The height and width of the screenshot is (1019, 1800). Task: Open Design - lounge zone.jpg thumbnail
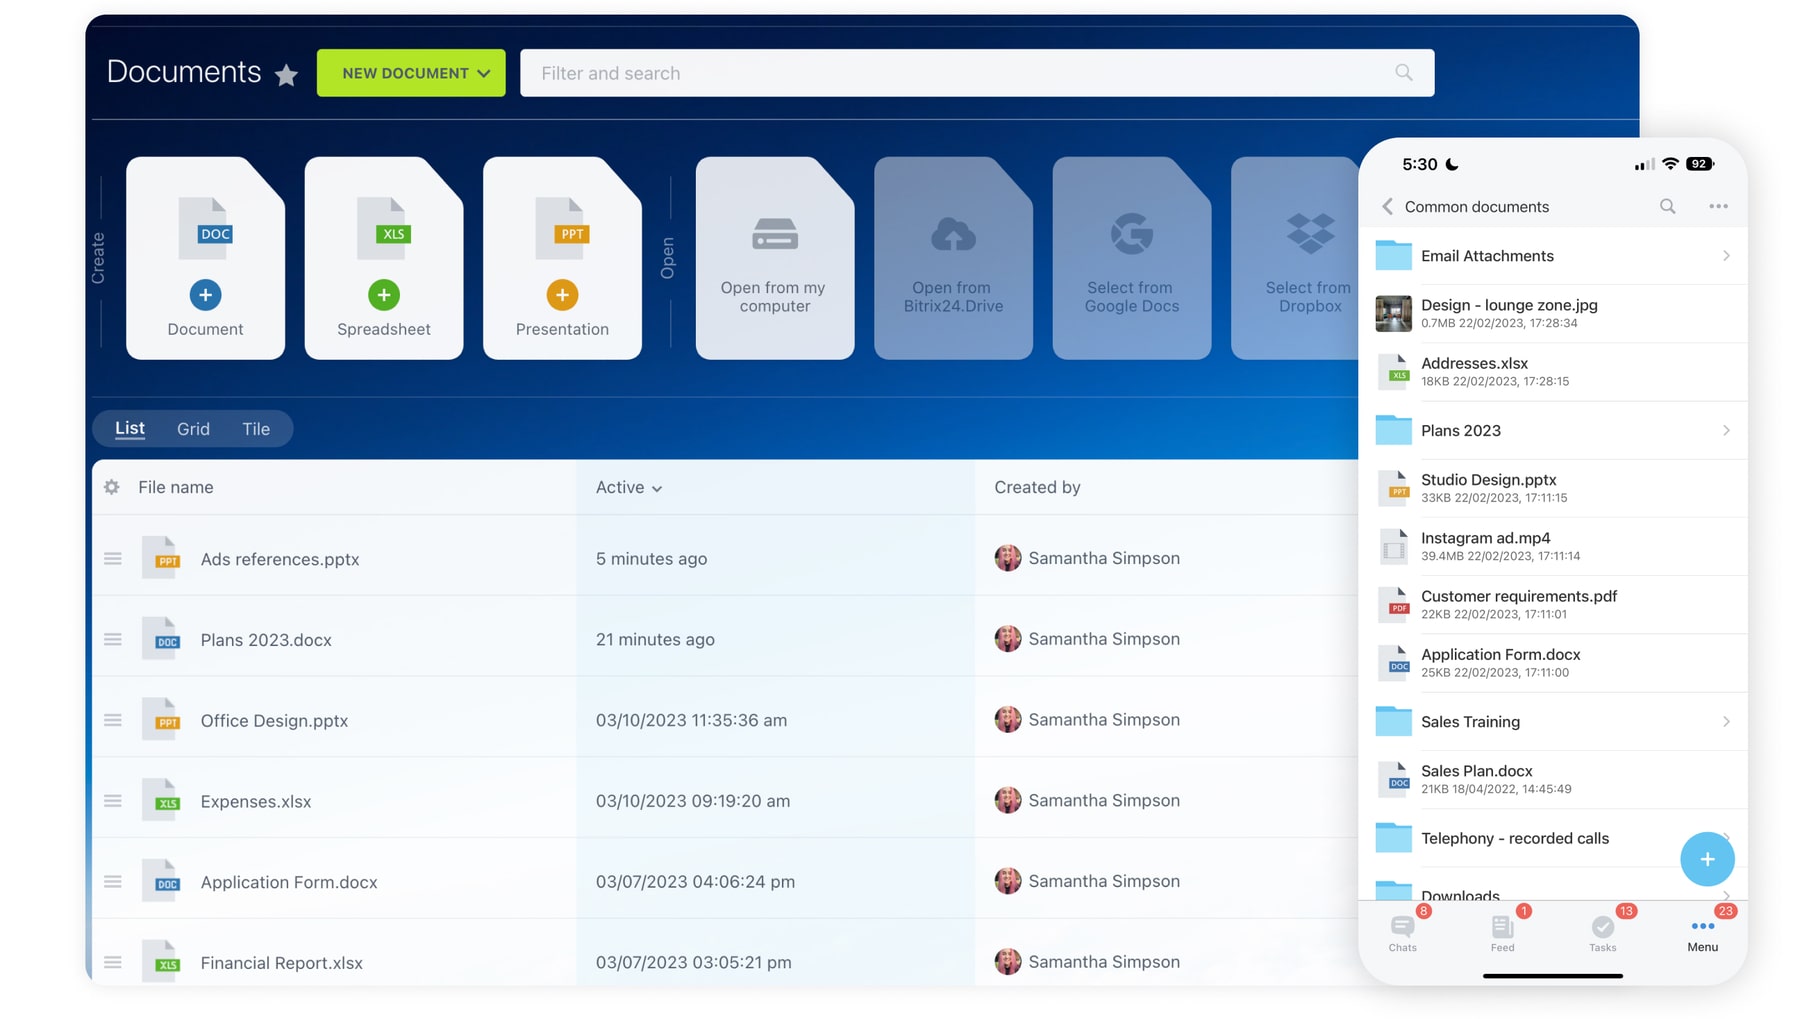click(1393, 314)
